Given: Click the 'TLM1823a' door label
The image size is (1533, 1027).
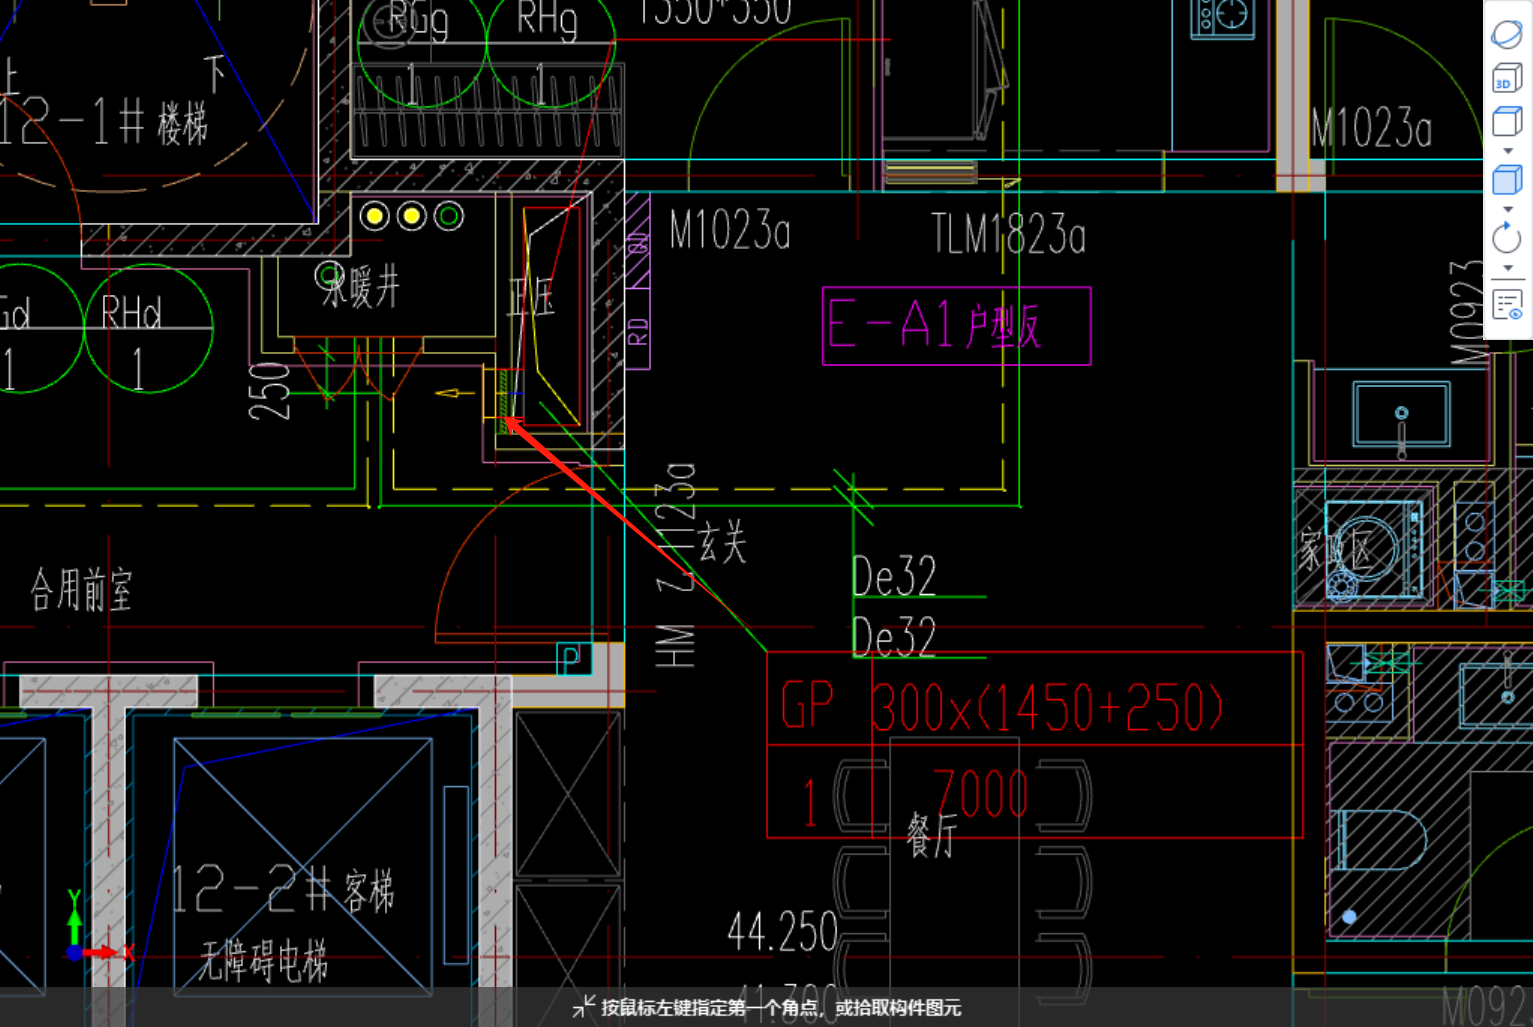Looking at the screenshot, I should tap(1008, 234).
